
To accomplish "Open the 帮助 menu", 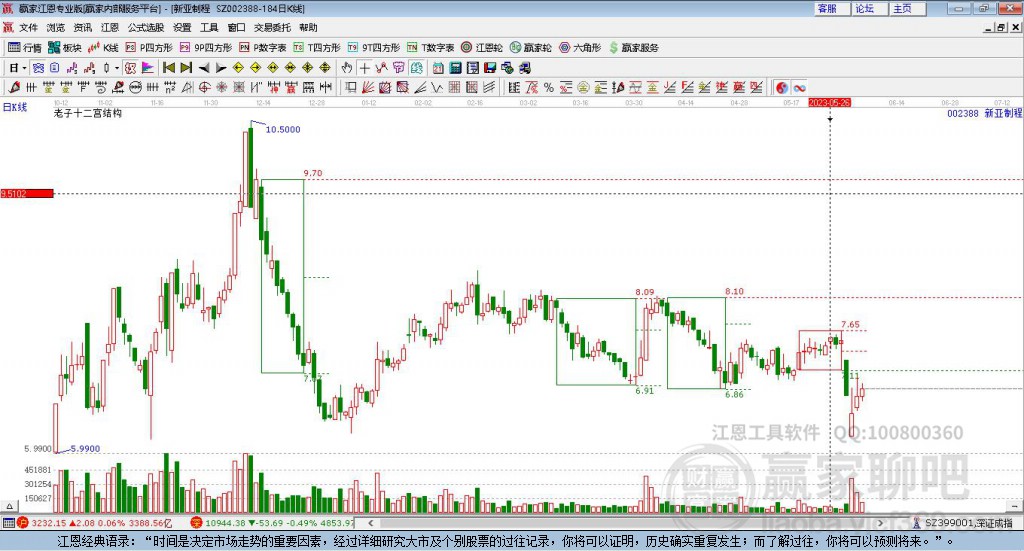I will [x=308, y=27].
